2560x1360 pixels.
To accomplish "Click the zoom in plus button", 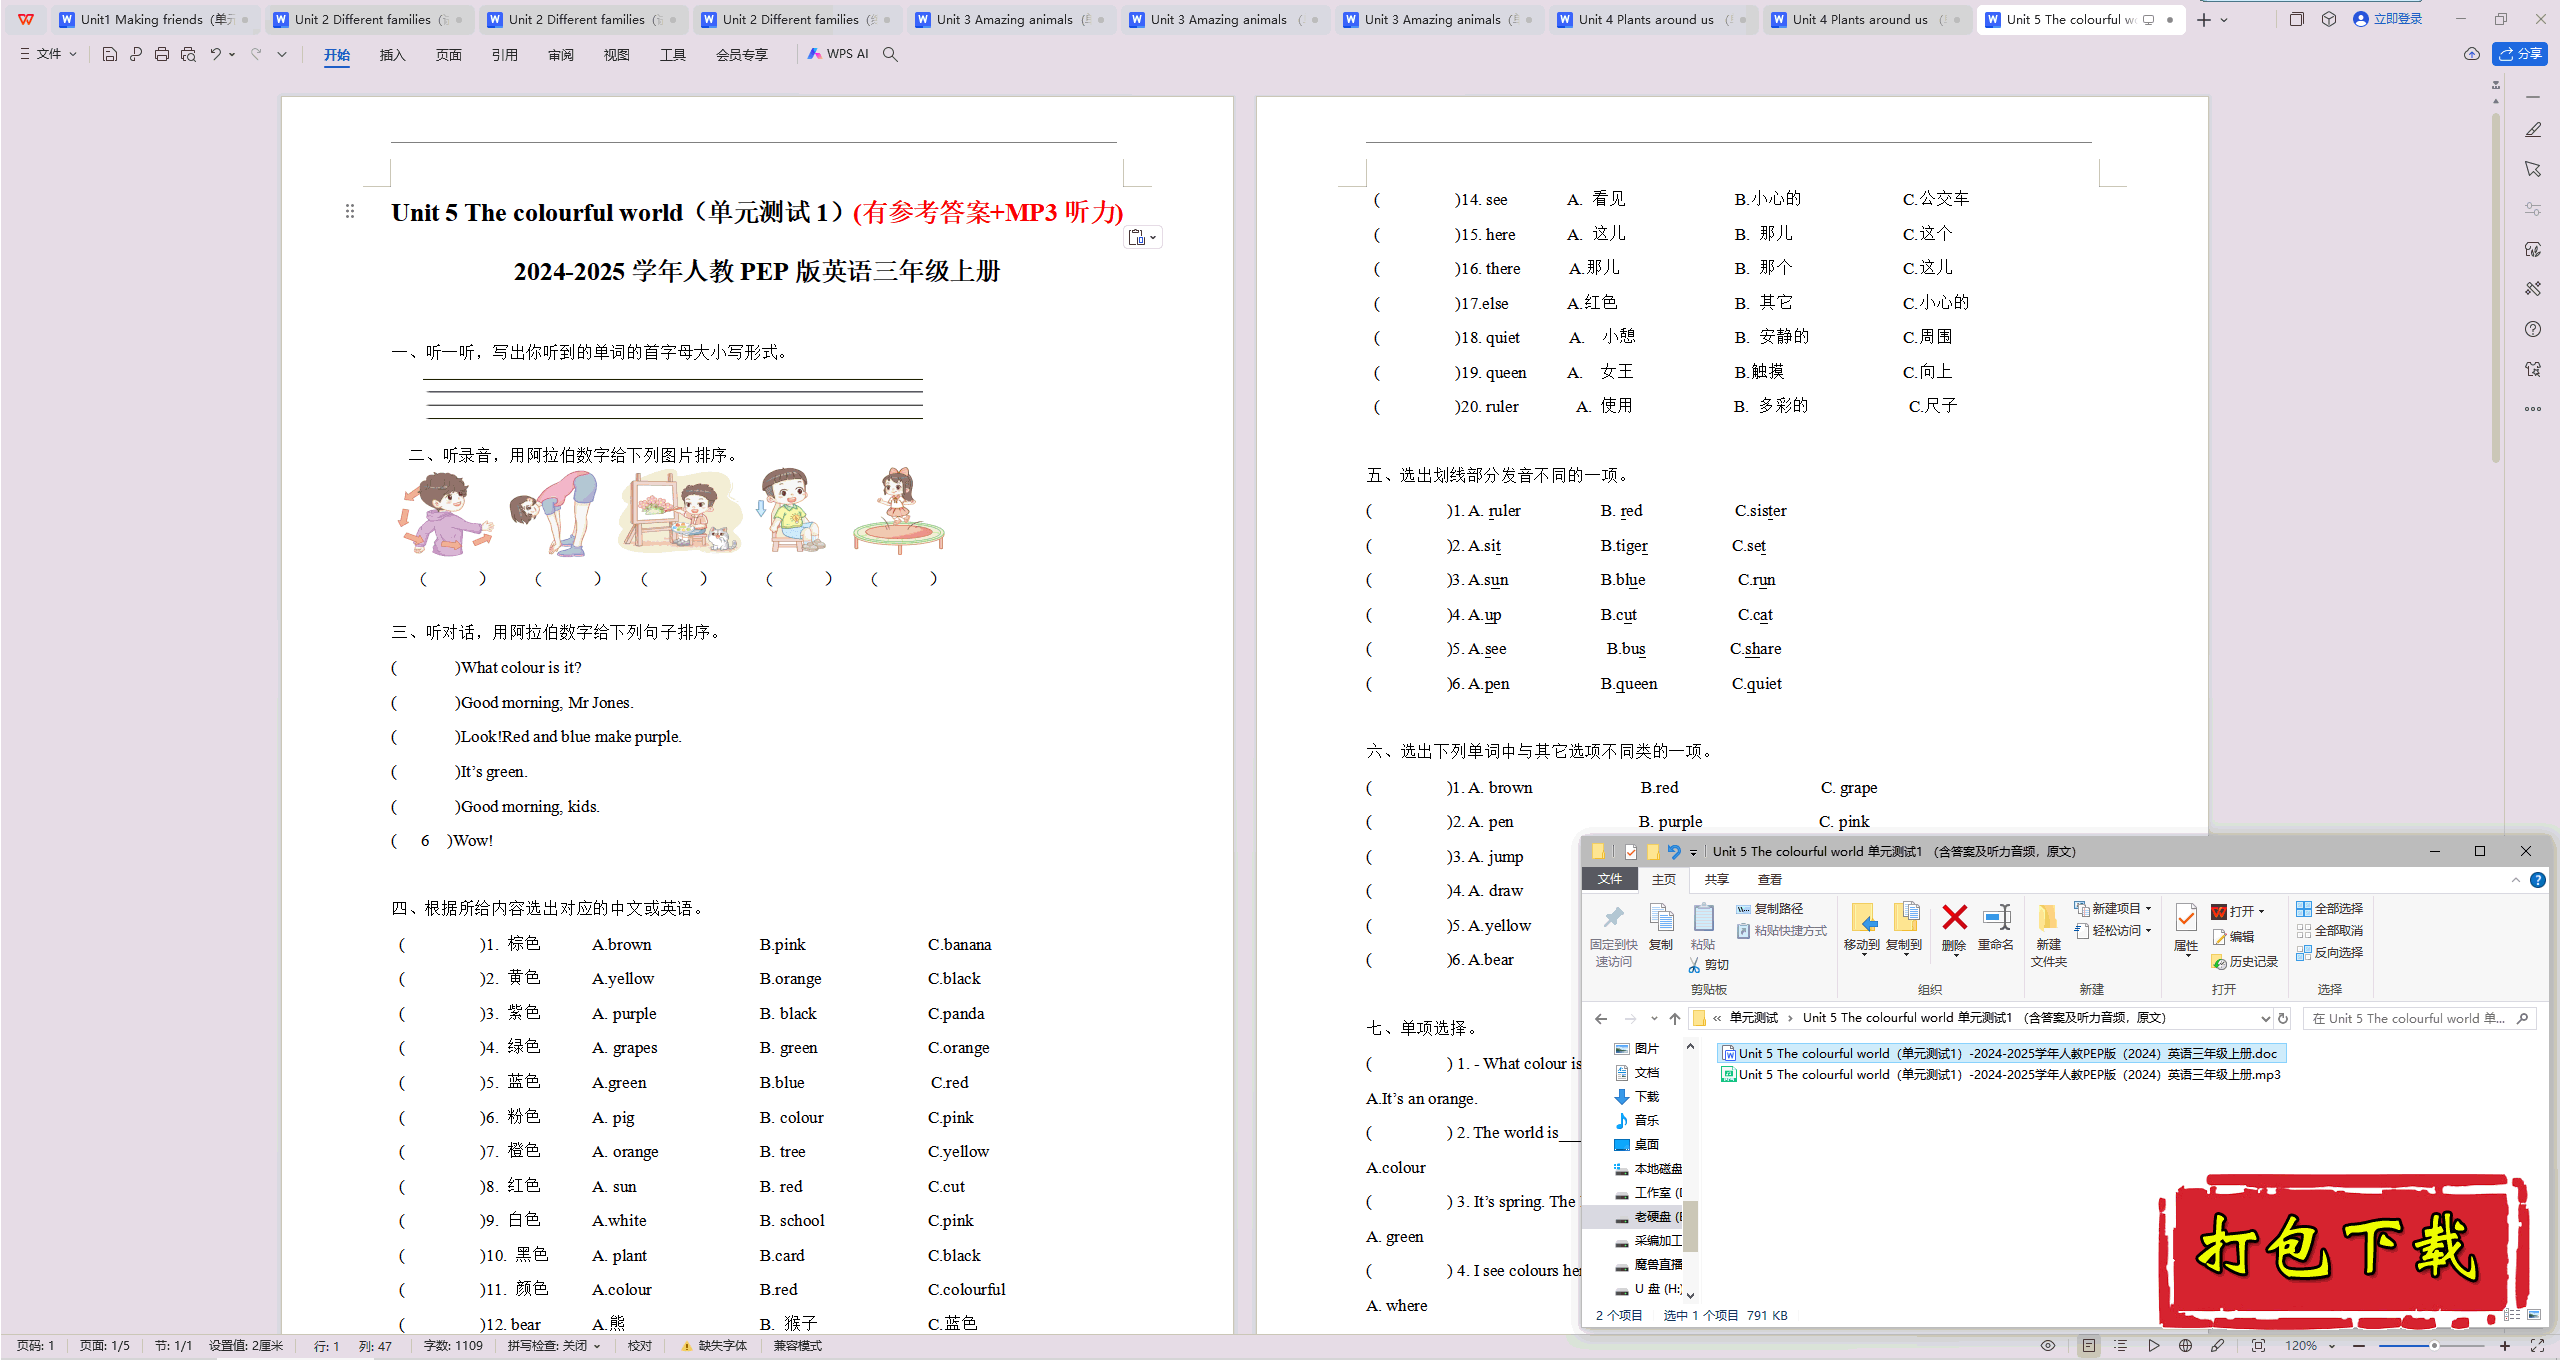I will [x=2505, y=1346].
